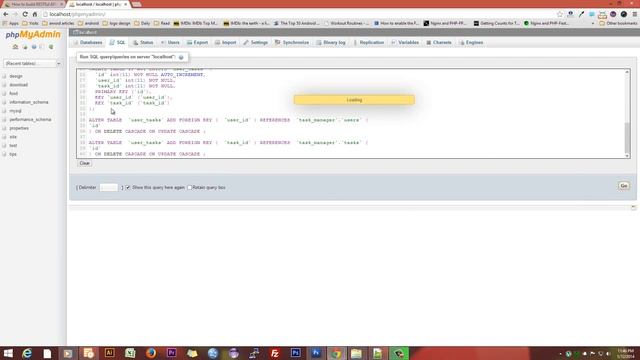Open the Status tab
Image resolution: width=640 pixels, height=360 pixels.
point(143,42)
